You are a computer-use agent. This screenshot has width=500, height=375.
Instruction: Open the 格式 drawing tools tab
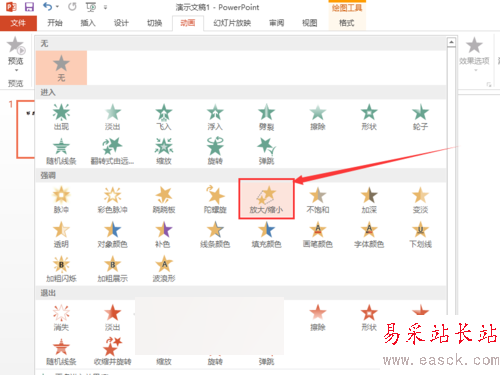tap(347, 23)
